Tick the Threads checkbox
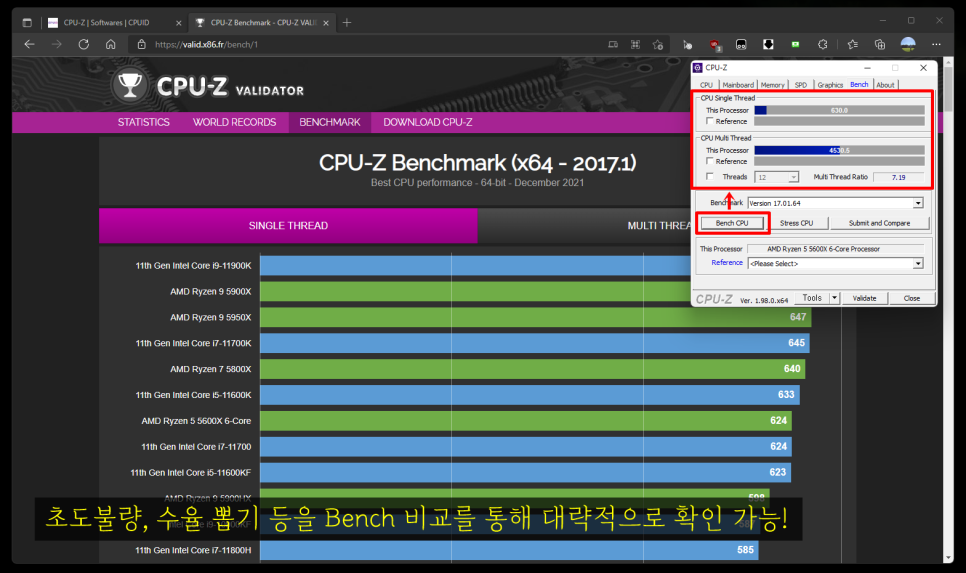 pos(710,177)
